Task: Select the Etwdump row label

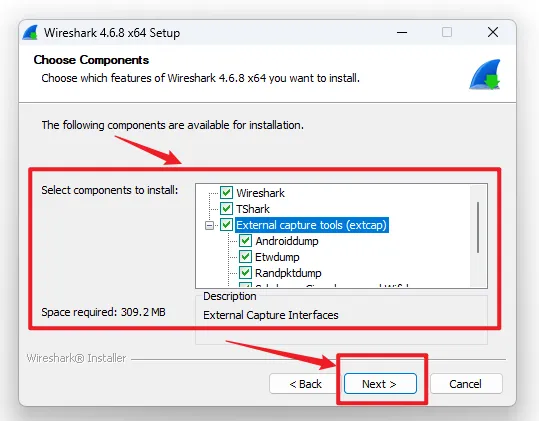Action: (x=277, y=257)
